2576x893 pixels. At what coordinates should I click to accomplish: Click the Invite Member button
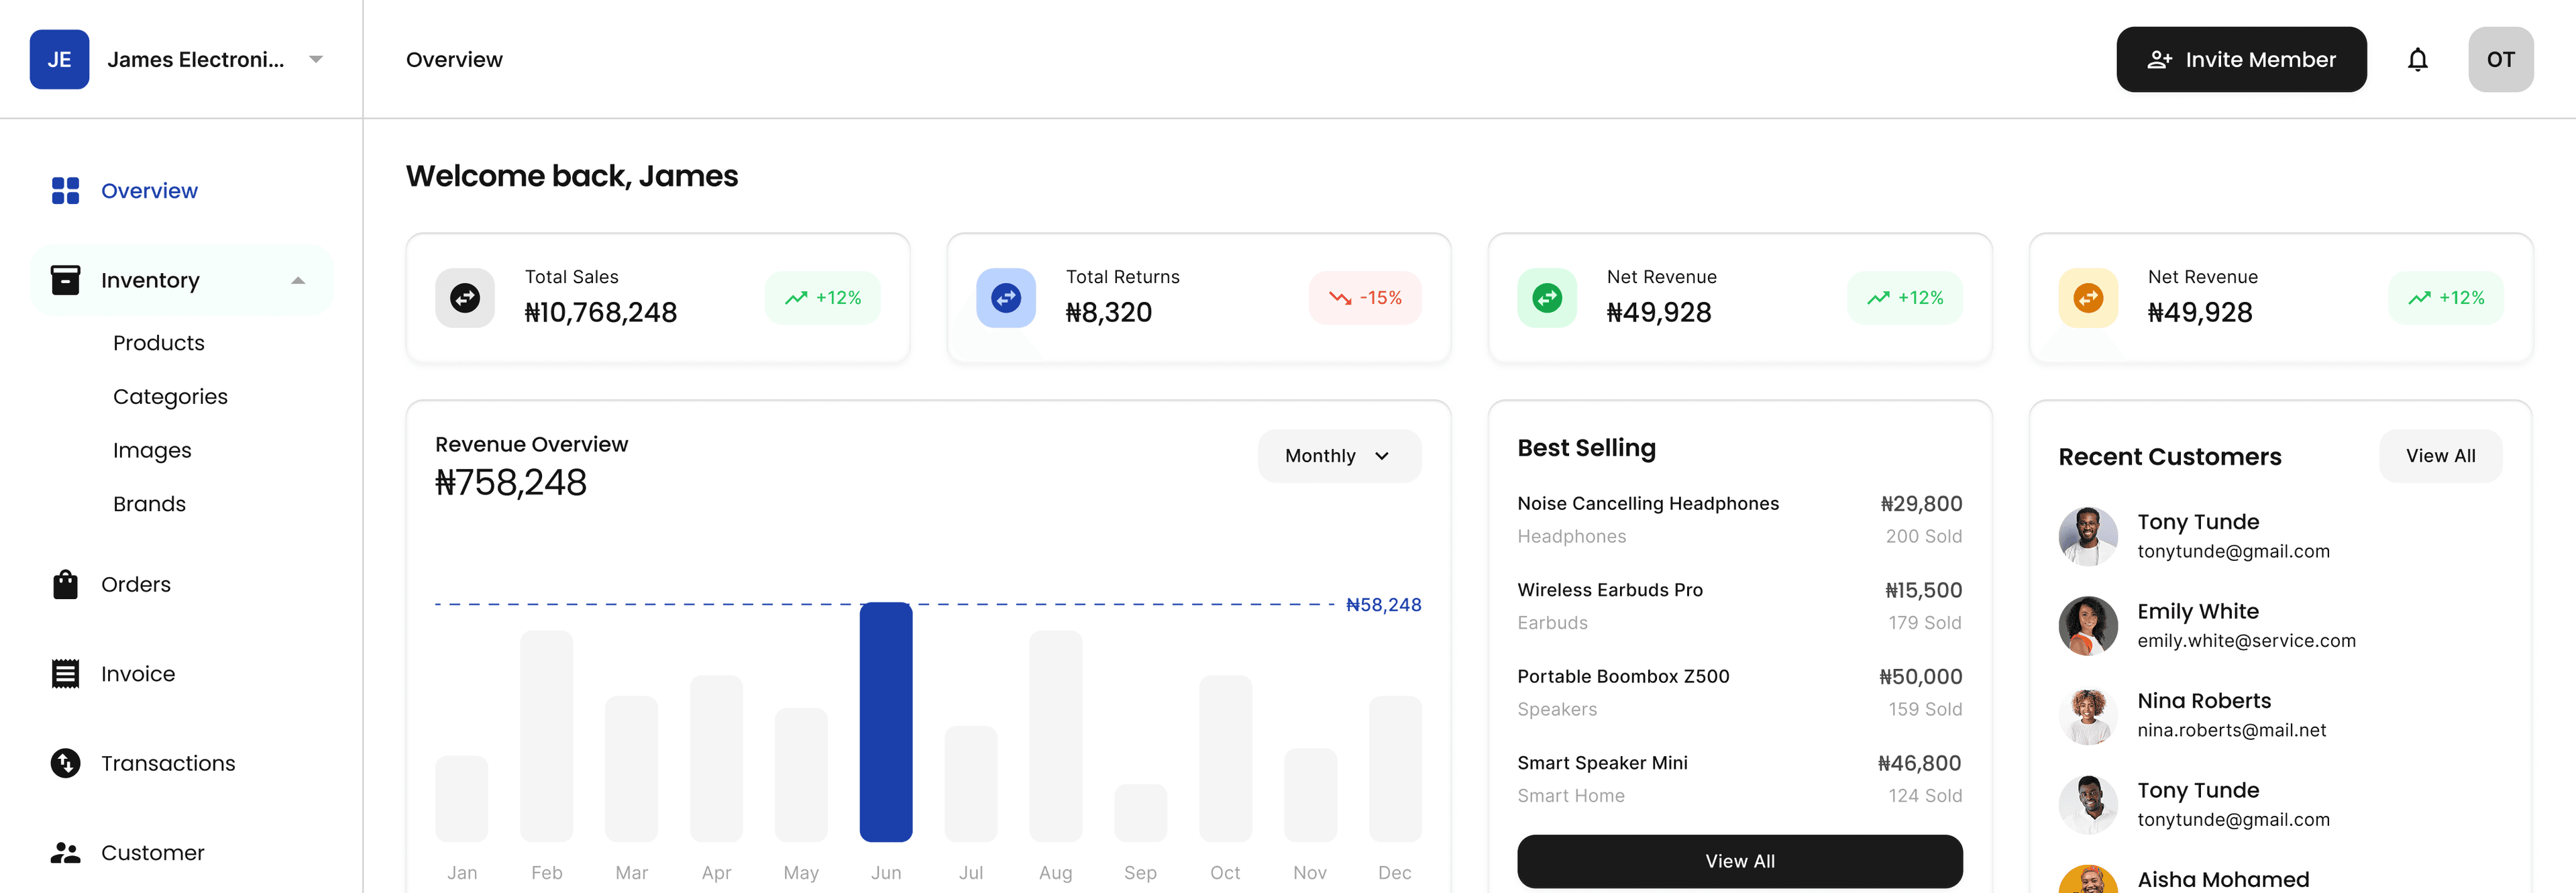click(x=2242, y=59)
